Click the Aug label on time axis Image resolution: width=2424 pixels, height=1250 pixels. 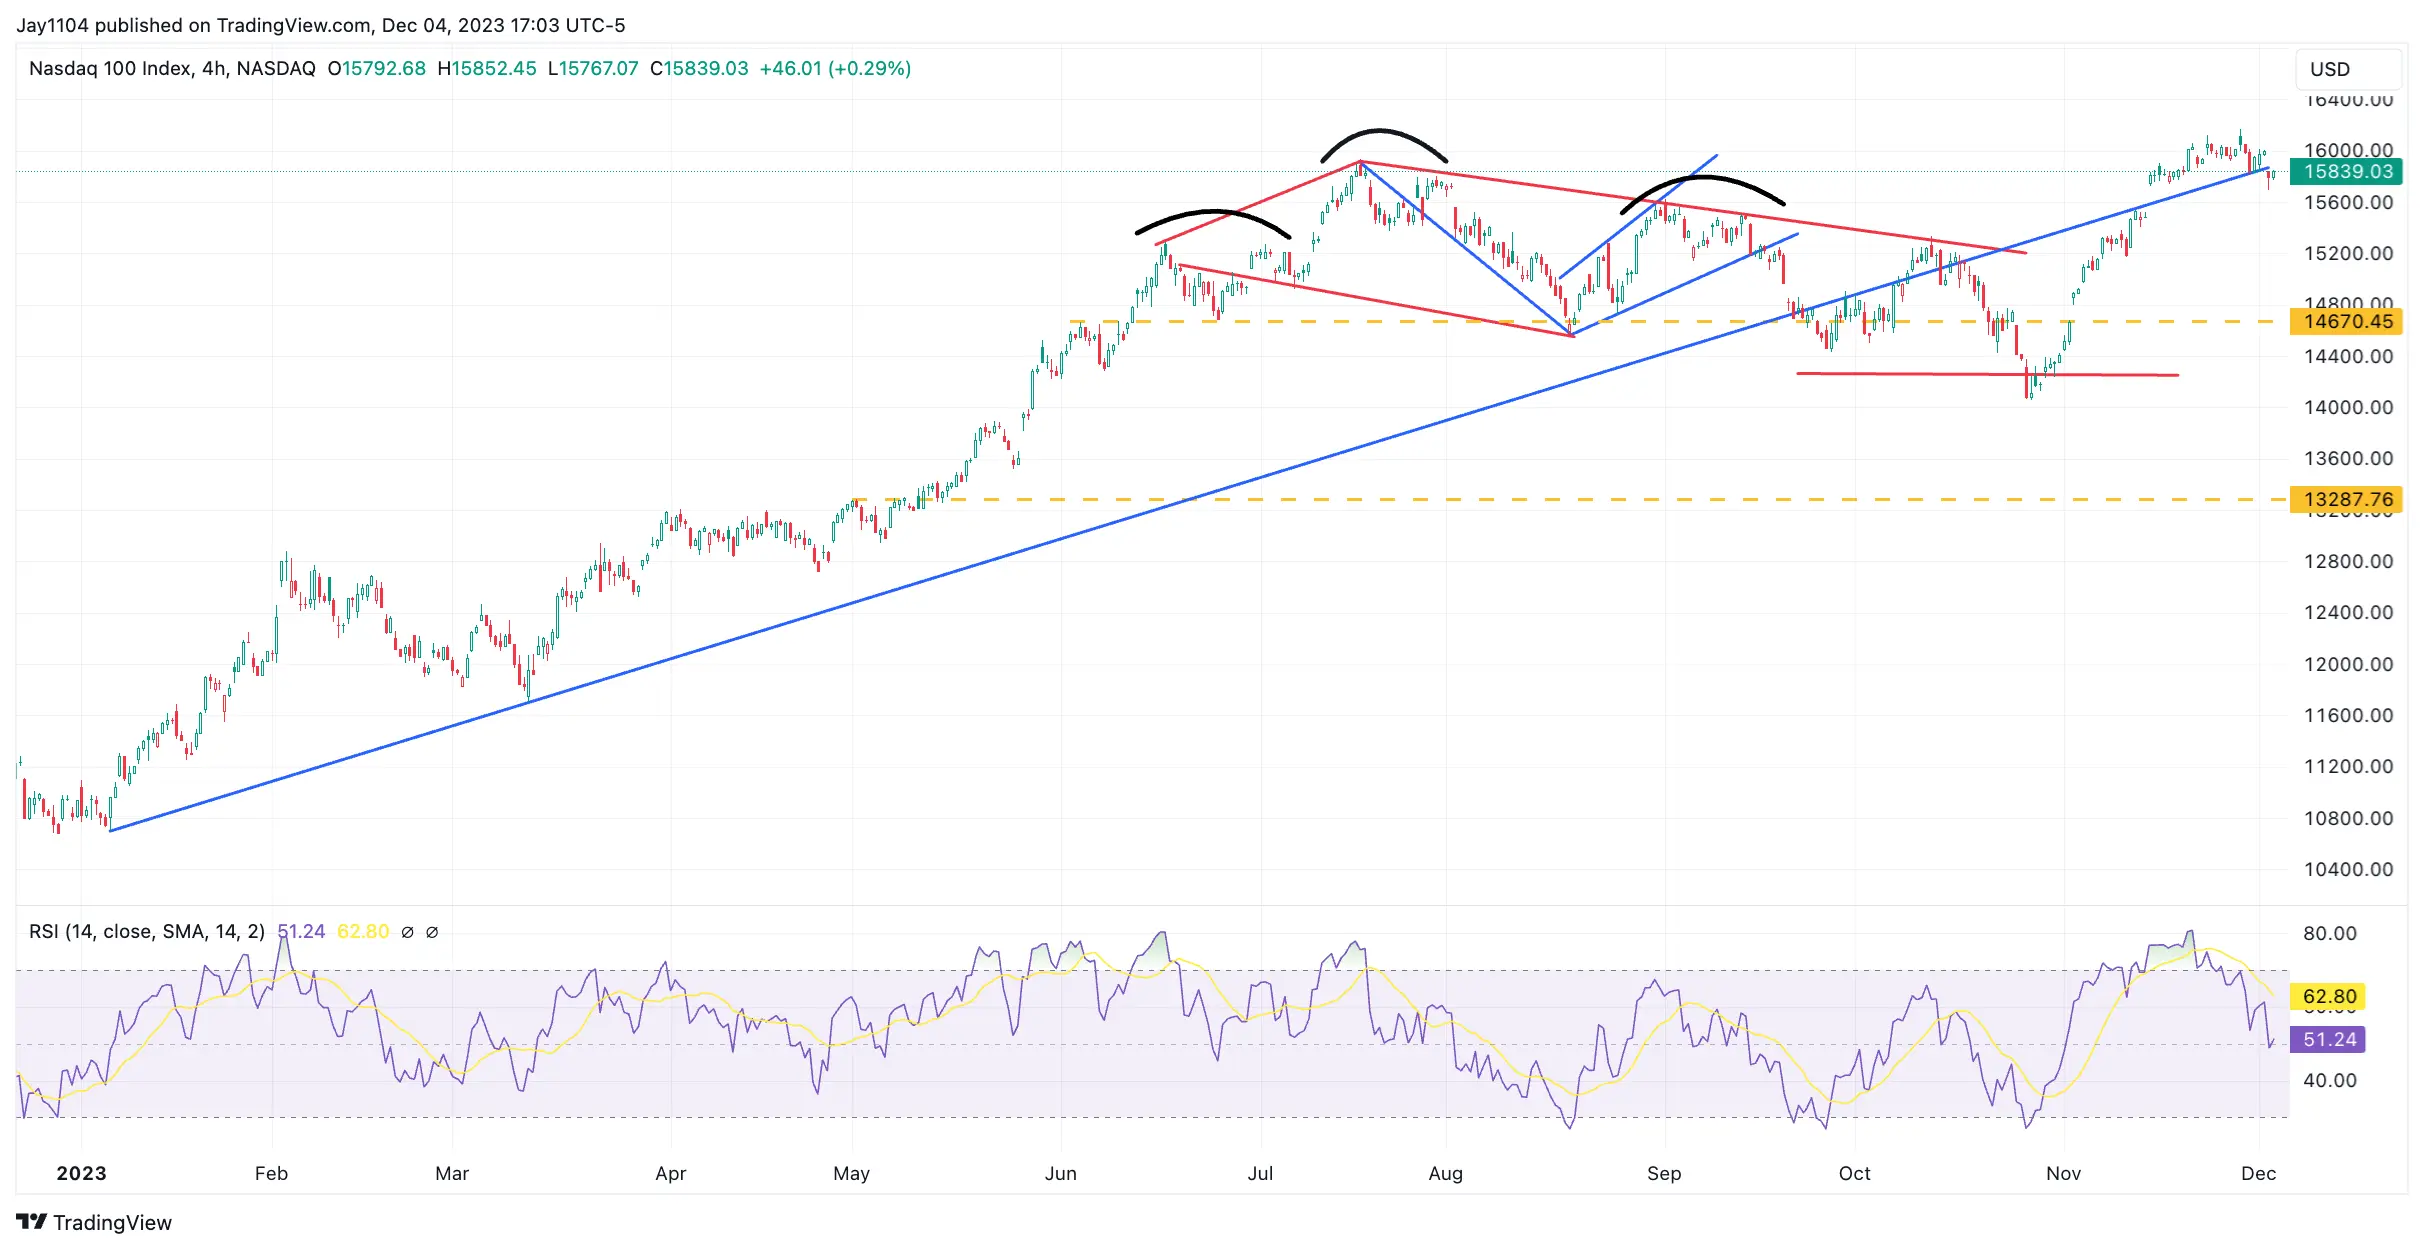point(1445,1173)
